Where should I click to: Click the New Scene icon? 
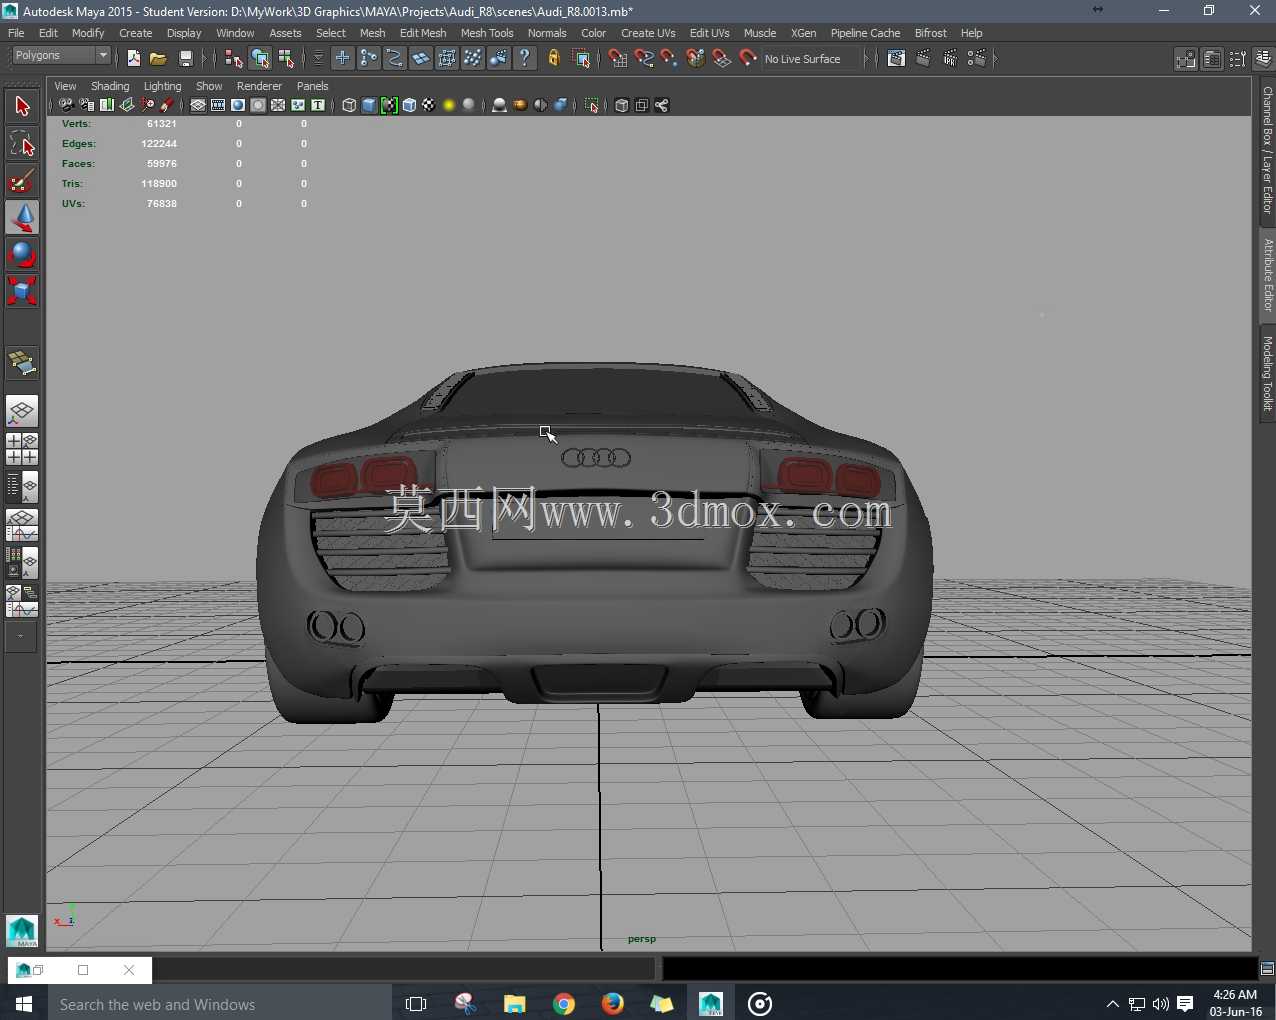point(133,59)
